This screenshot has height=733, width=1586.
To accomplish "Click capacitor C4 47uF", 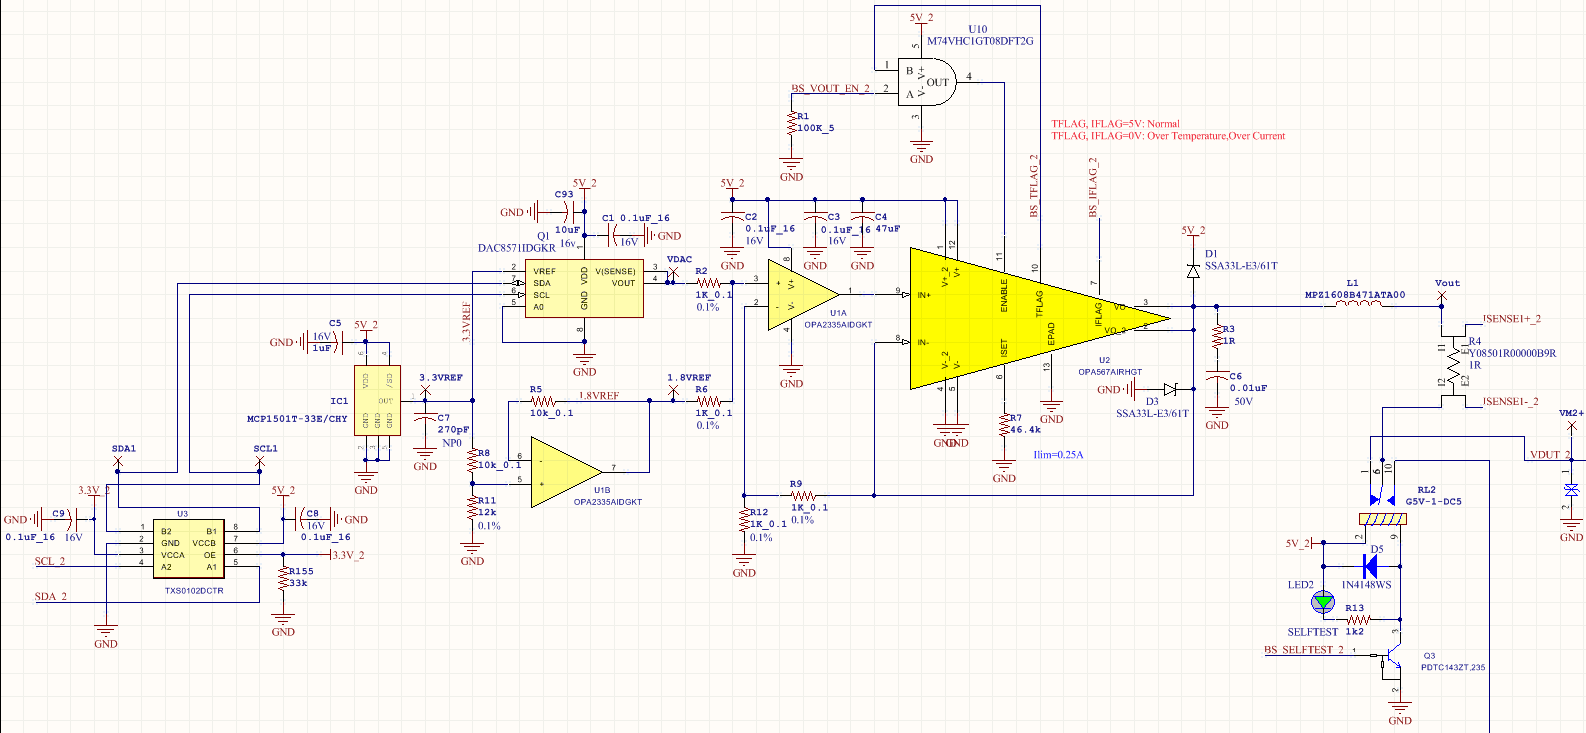I will pyautogui.click(x=862, y=217).
